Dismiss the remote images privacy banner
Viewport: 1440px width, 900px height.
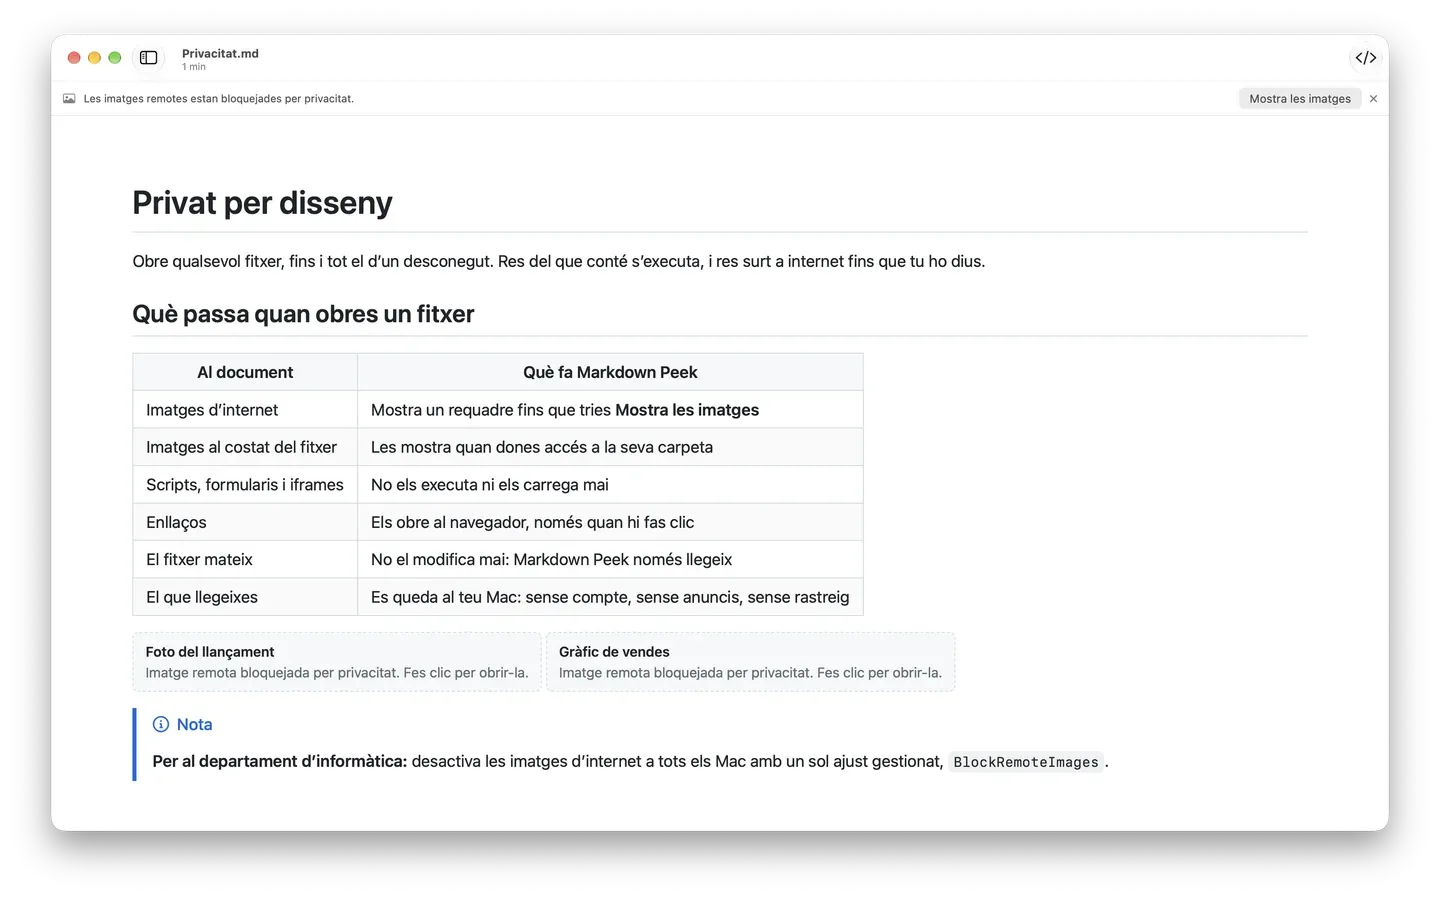pyautogui.click(x=1373, y=99)
